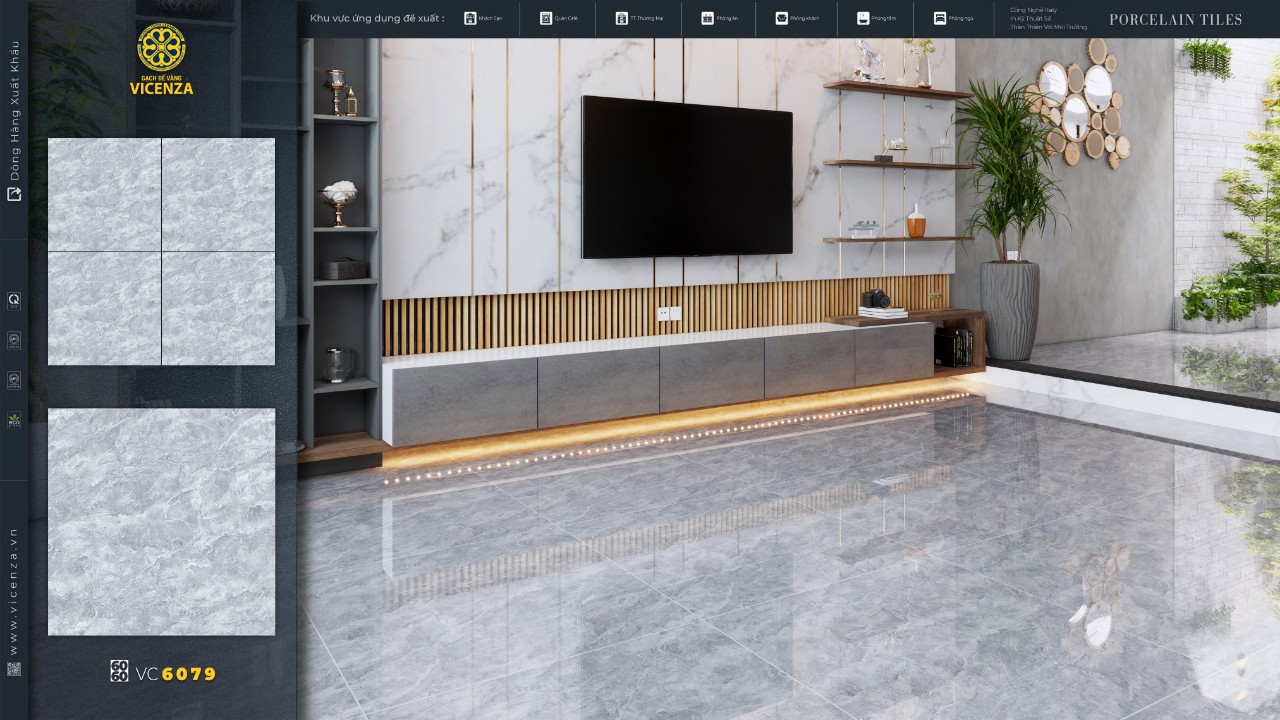Click the TT Thương Mại icon
Screen dimensions: 1280x720
[x=622, y=18]
